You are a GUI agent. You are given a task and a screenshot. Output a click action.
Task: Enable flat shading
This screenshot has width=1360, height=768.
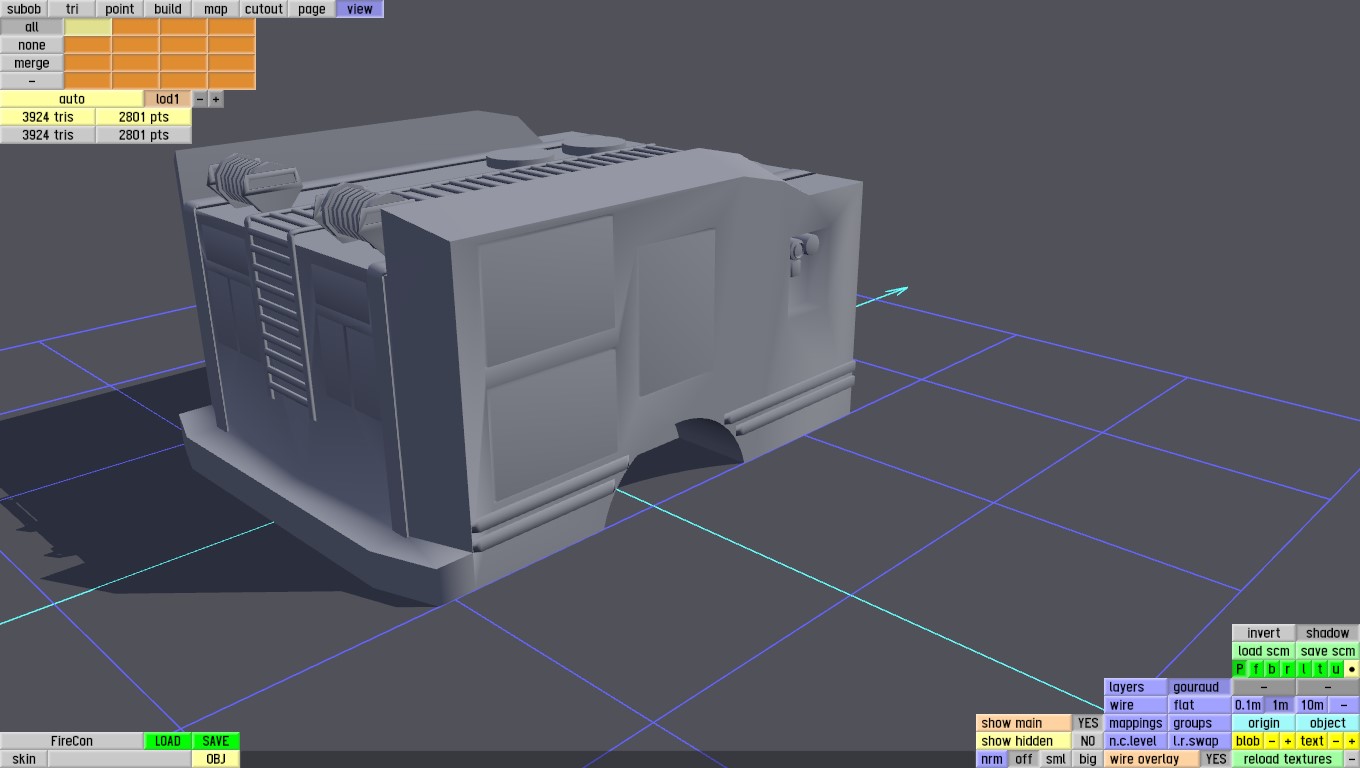pyautogui.click(x=1200, y=705)
